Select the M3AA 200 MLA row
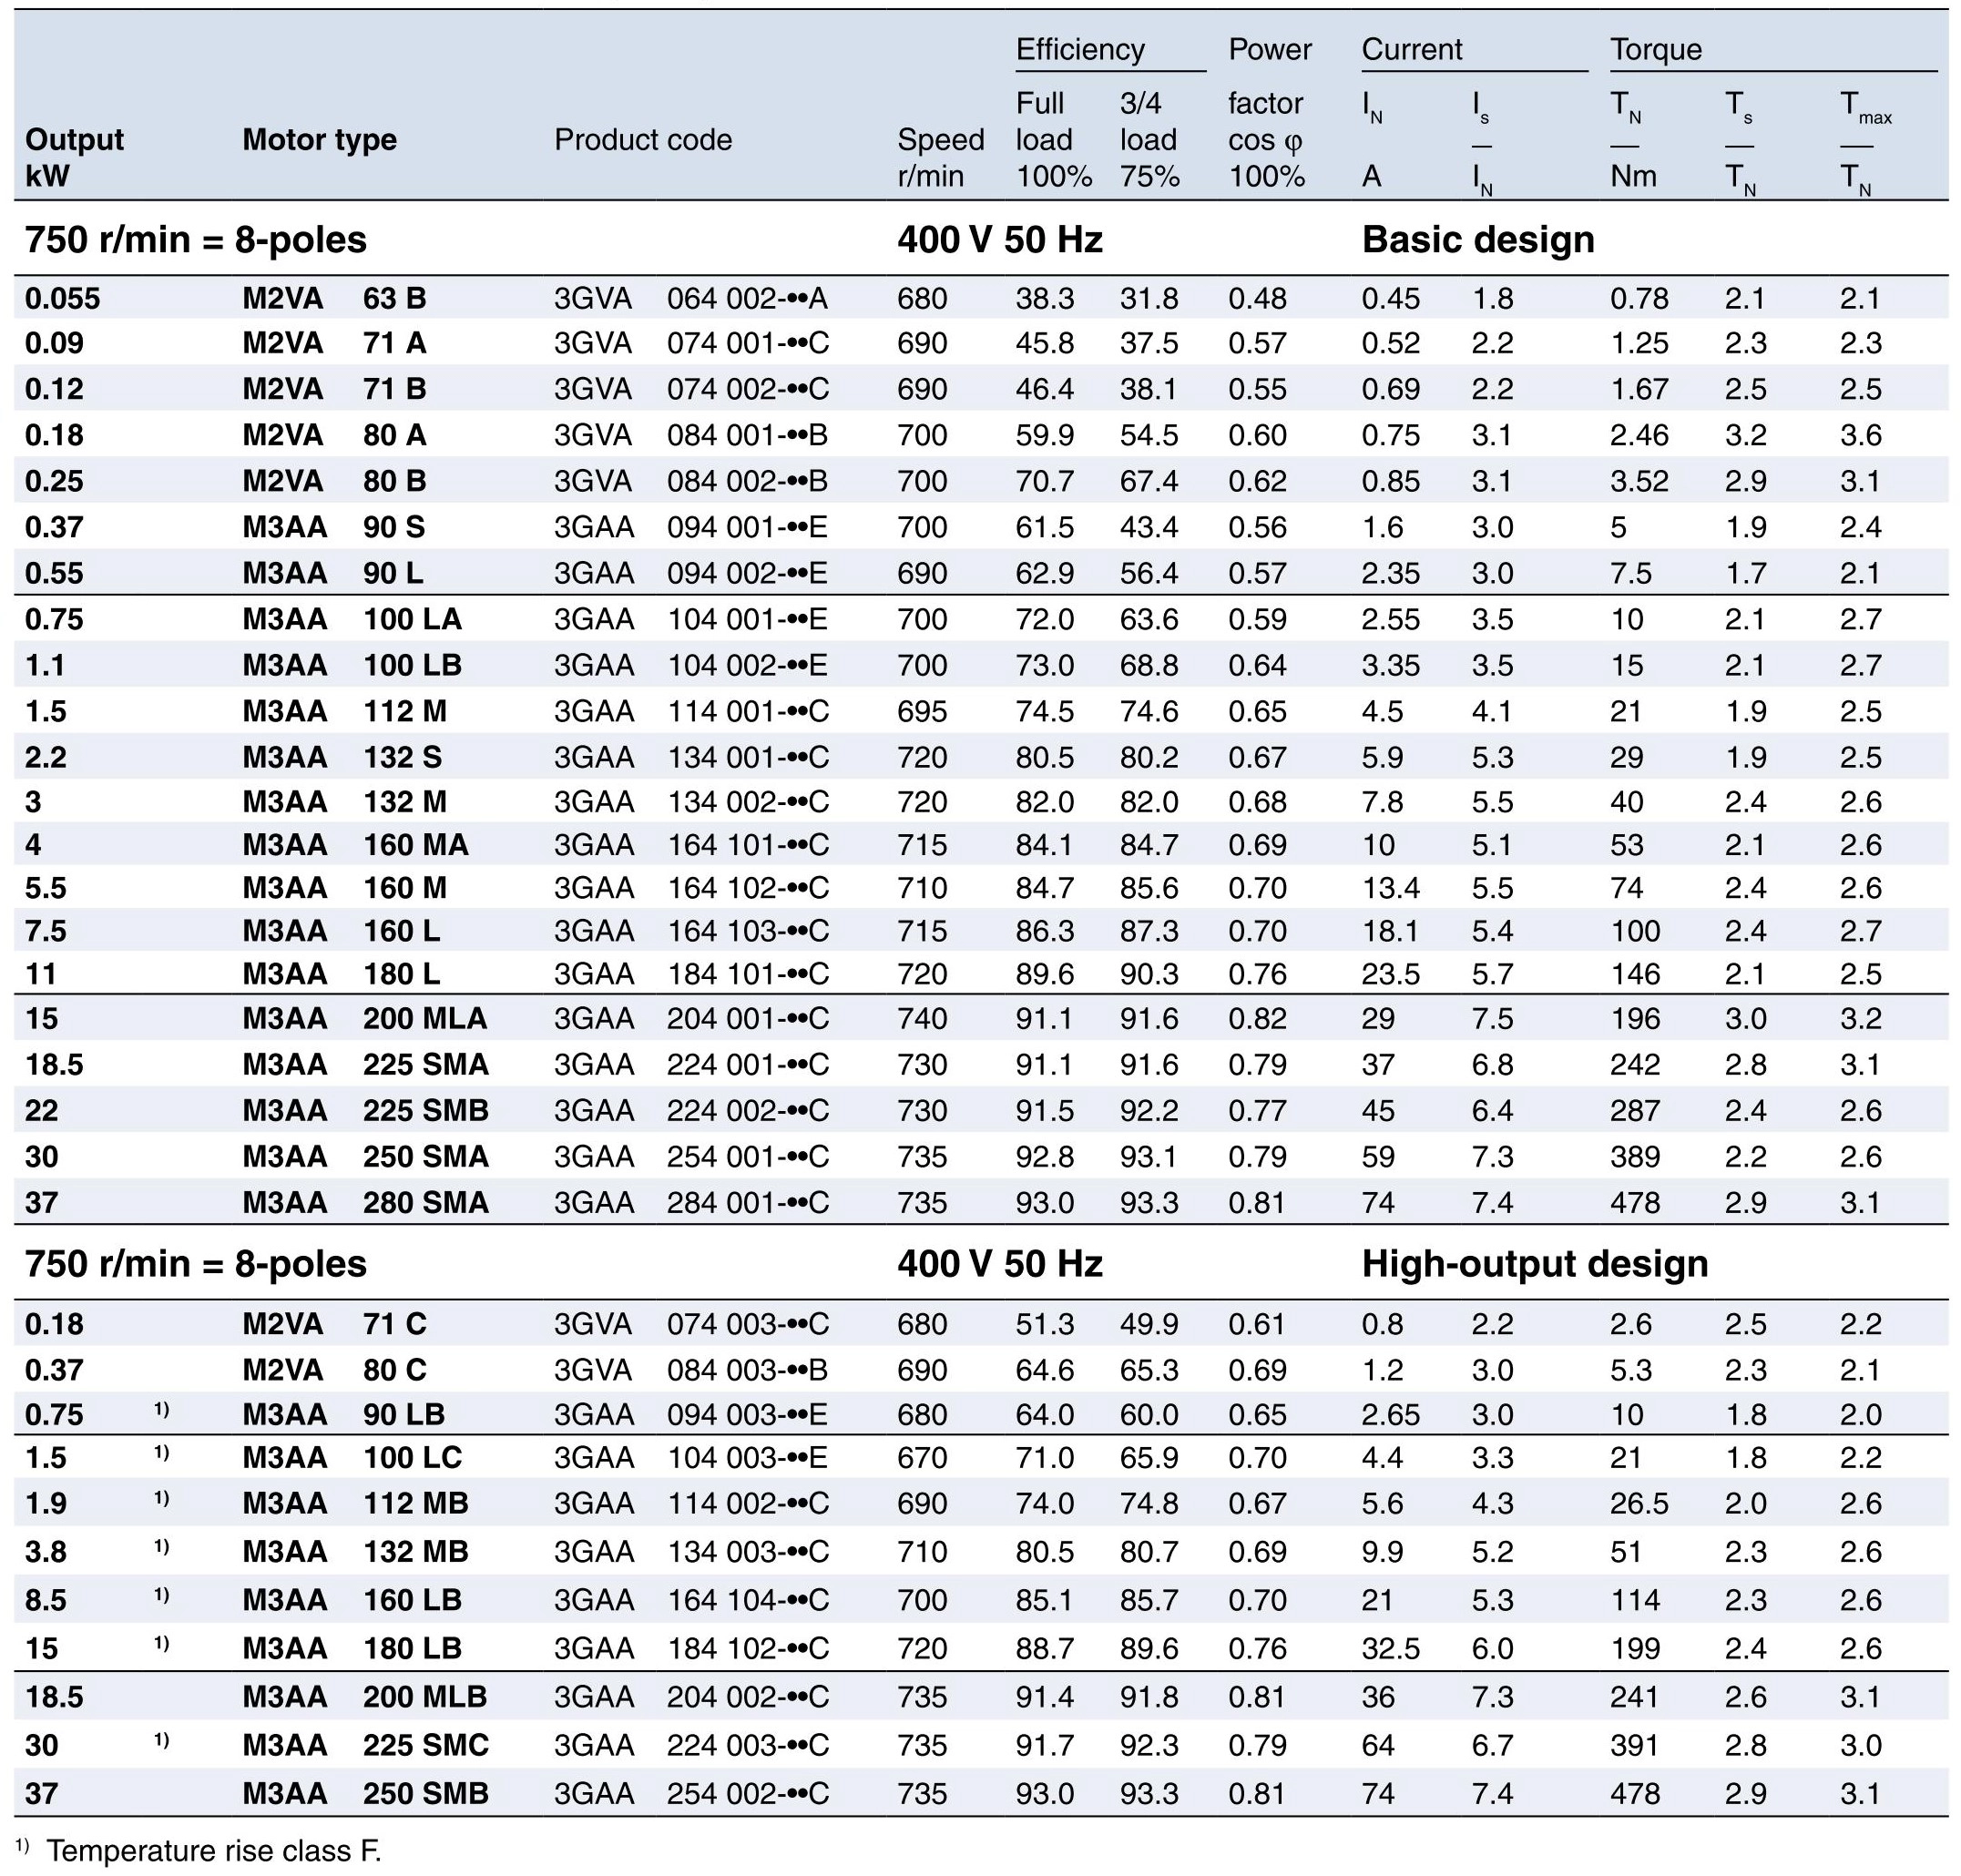The image size is (1961, 1876). click(x=364, y=1018)
